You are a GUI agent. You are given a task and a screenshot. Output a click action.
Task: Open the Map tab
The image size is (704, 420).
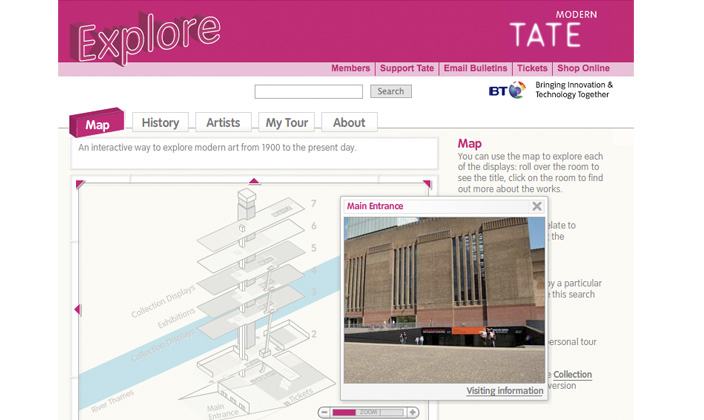point(97,123)
